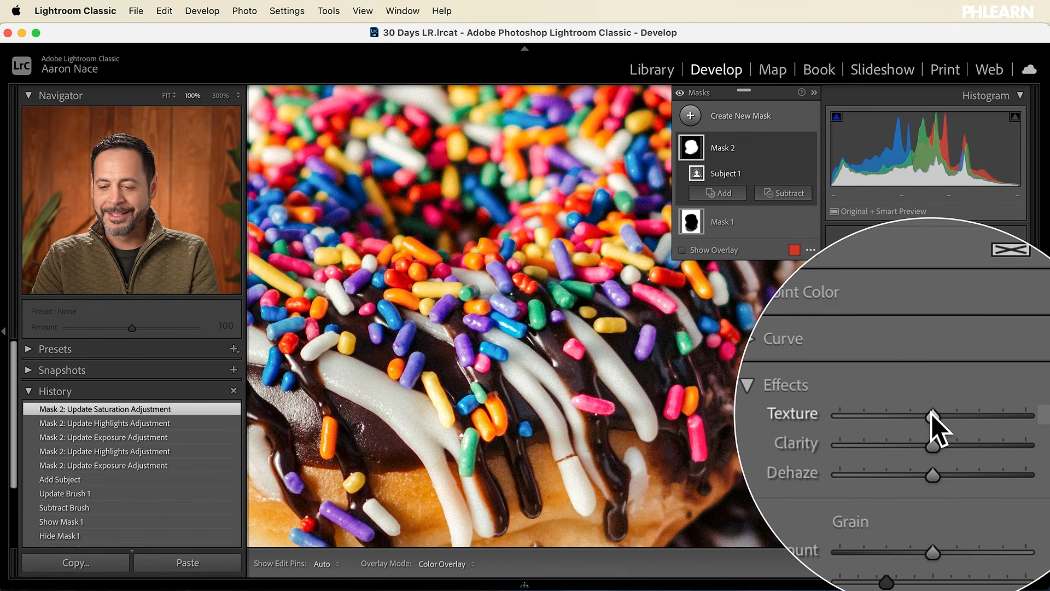Expand the Snapshots panel
Screen dimensions: 1050x591
tap(28, 369)
